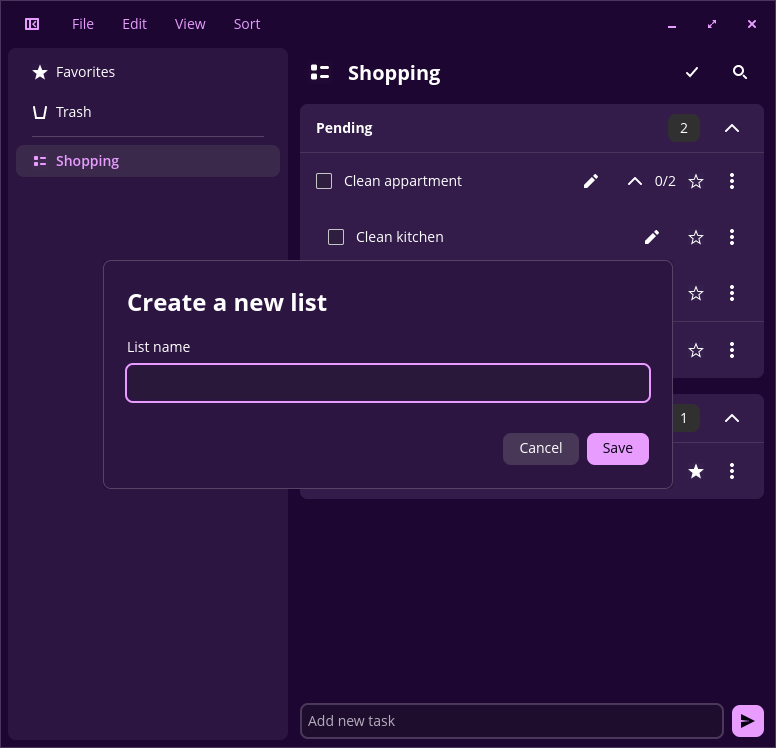Image resolution: width=776 pixels, height=748 pixels.
Task: Open more options for last Pending task
Action: [x=732, y=350]
